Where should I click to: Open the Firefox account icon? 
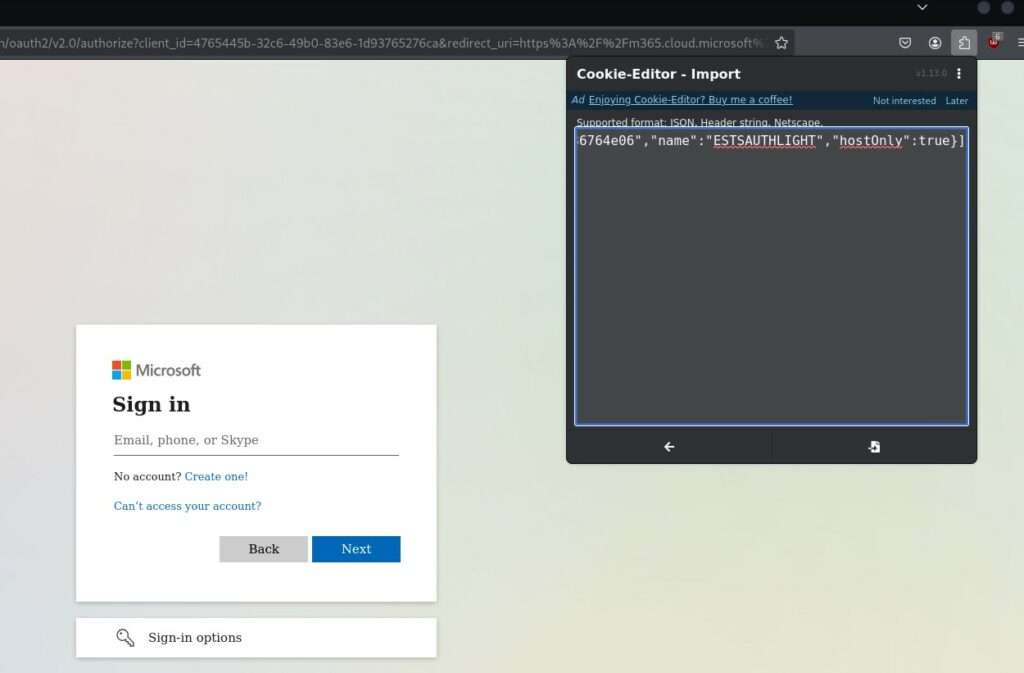coord(935,43)
